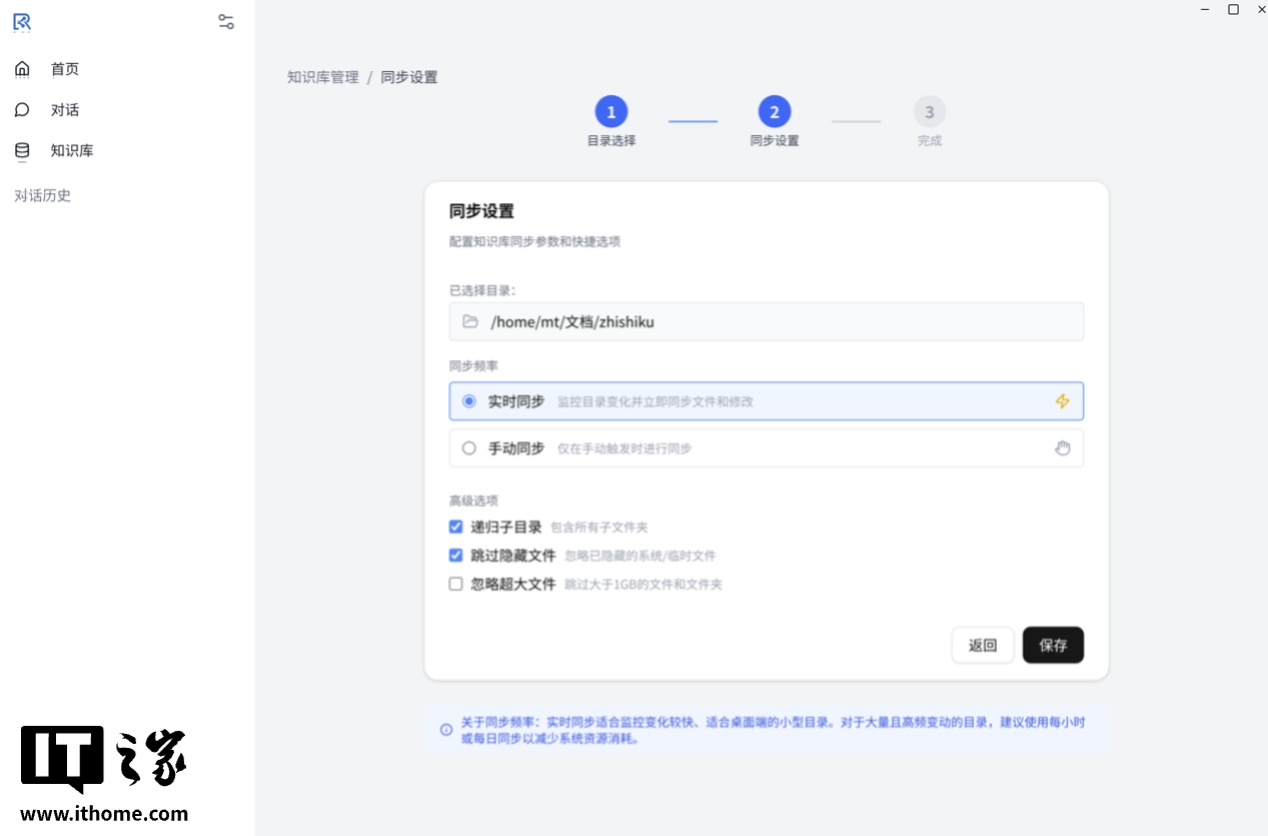Enable 忽略超大文件 option

456,583
